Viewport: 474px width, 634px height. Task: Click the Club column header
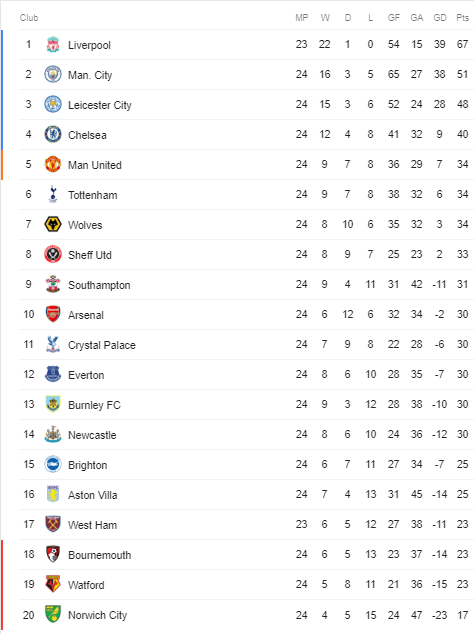(x=29, y=18)
